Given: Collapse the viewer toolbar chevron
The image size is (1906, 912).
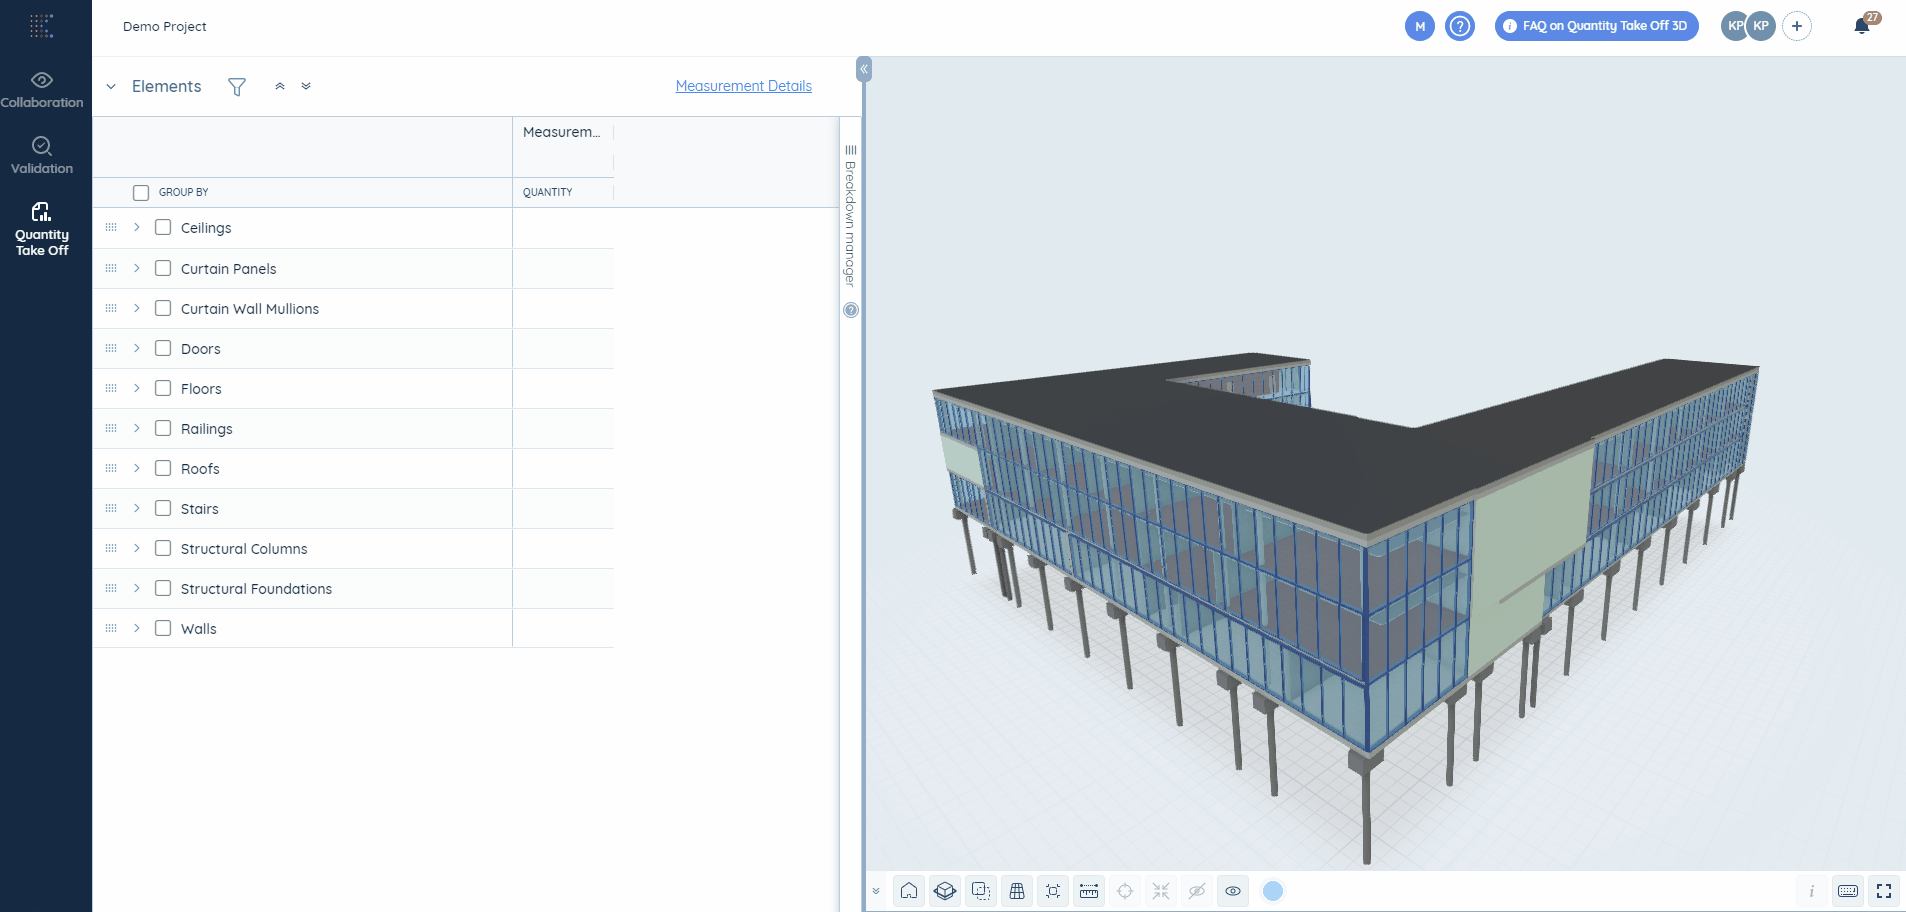Looking at the screenshot, I should coord(876,891).
